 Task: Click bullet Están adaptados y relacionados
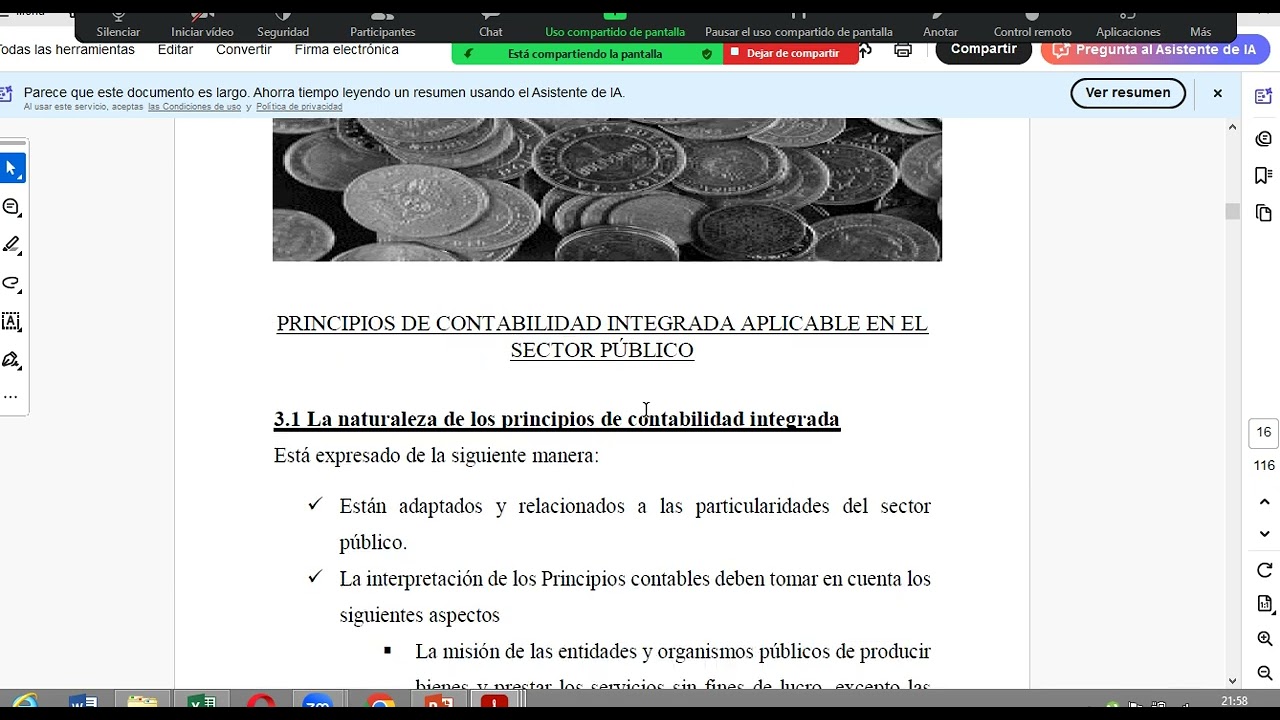635,524
